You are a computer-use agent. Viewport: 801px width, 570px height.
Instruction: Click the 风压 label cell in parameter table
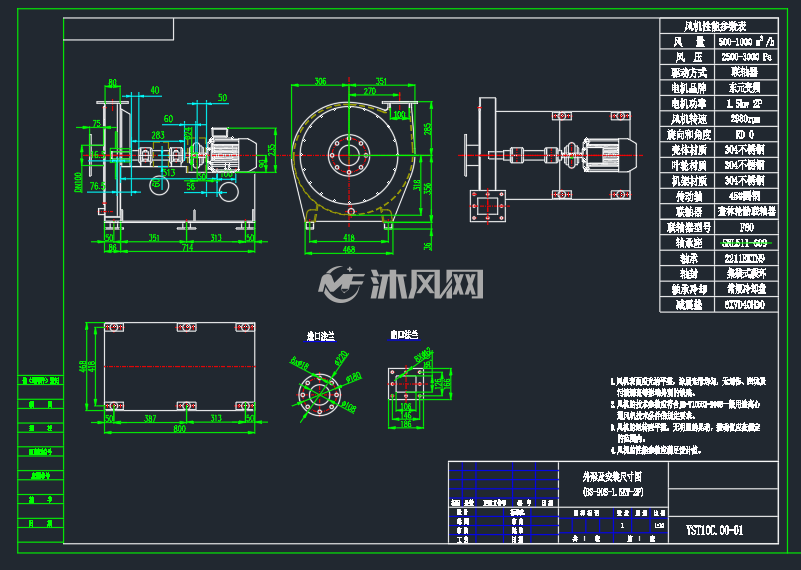tap(688, 57)
